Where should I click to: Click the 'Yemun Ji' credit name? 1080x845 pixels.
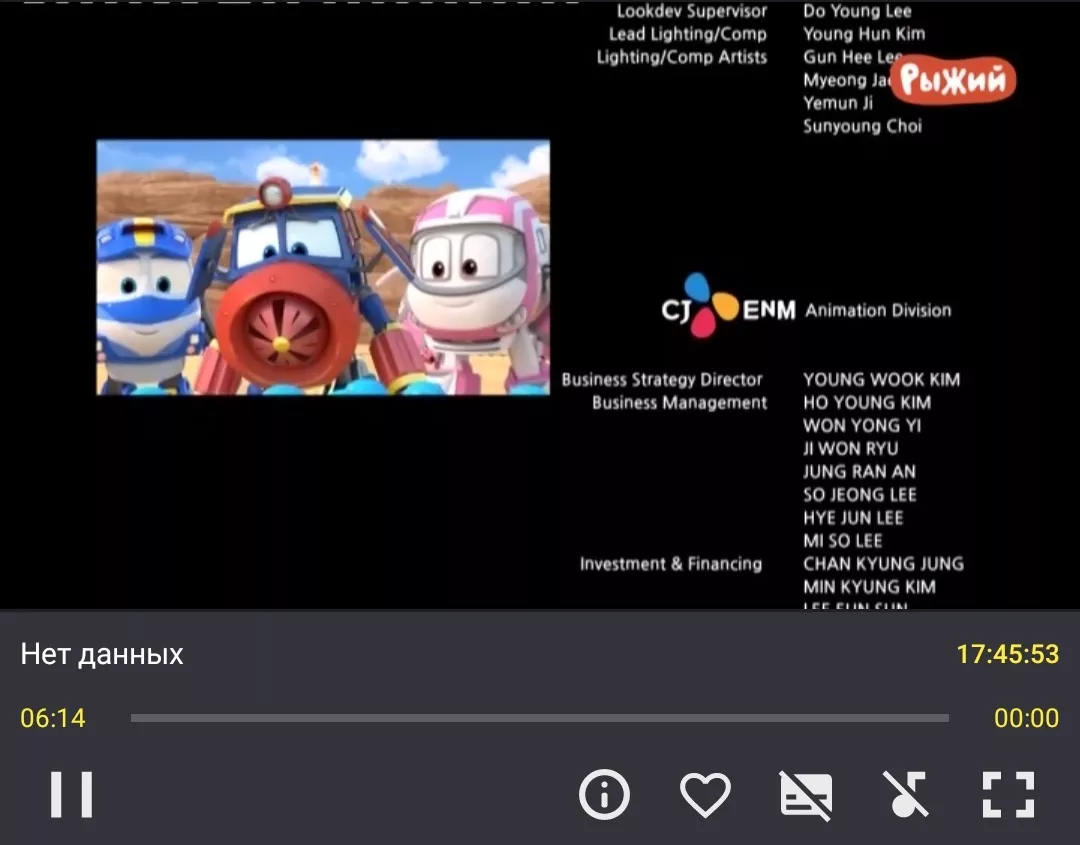838,103
